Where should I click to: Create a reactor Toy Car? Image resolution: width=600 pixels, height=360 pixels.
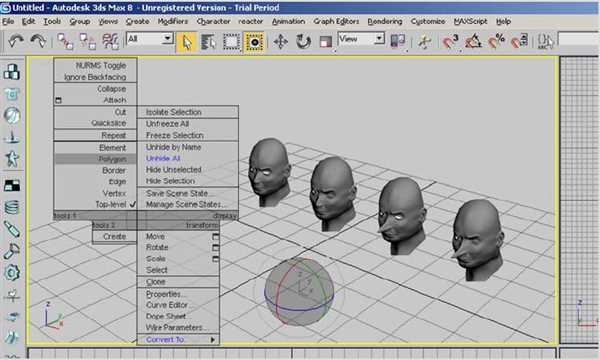click(12, 316)
